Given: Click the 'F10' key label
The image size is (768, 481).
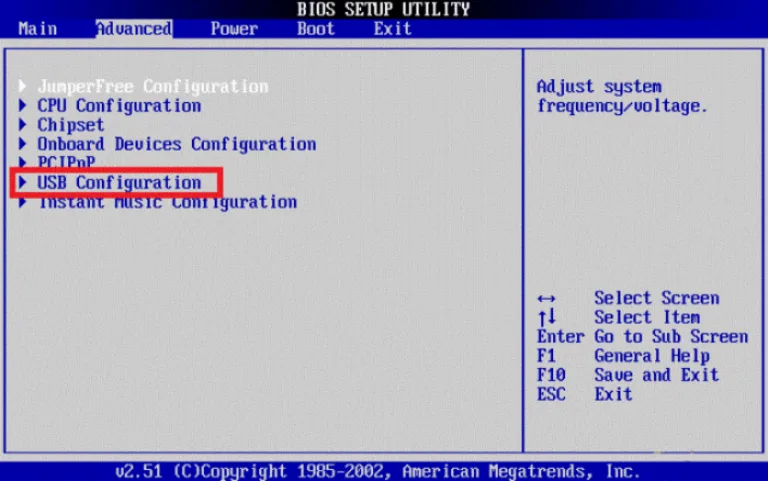Looking at the screenshot, I should (x=551, y=375).
